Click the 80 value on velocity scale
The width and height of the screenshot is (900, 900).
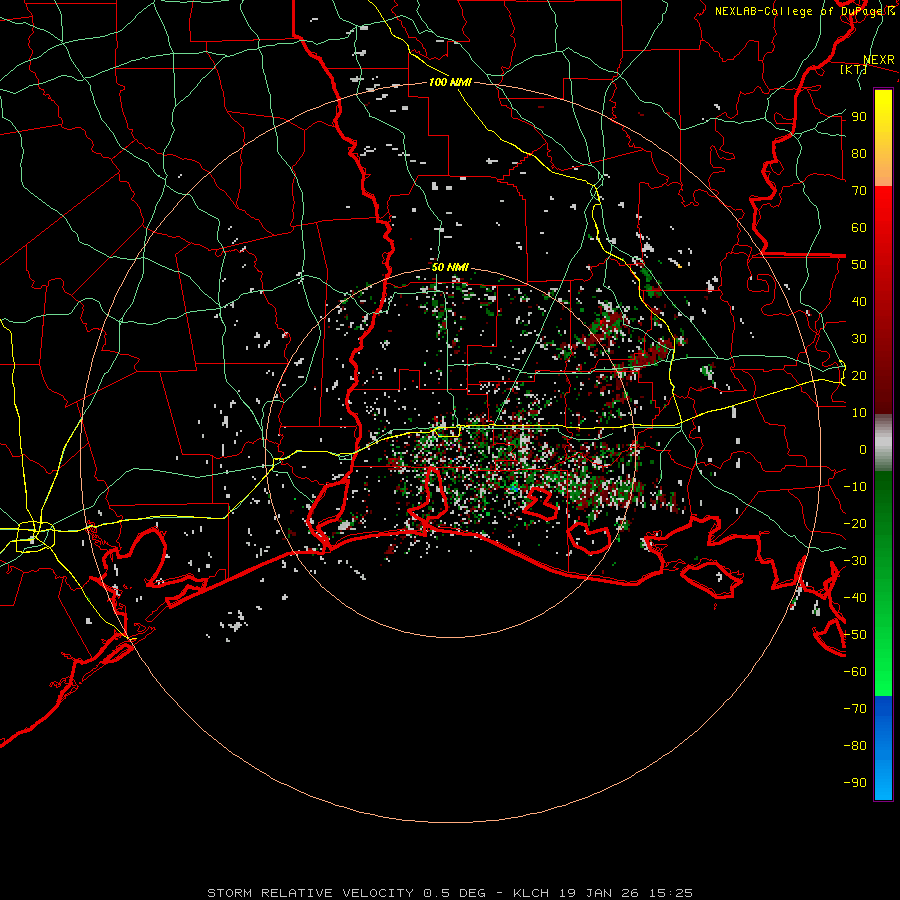click(x=859, y=154)
